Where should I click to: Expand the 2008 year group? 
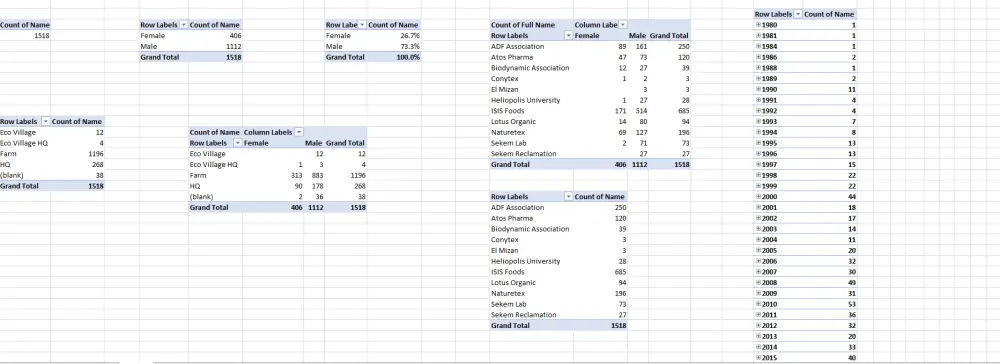(x=759, y=282)
